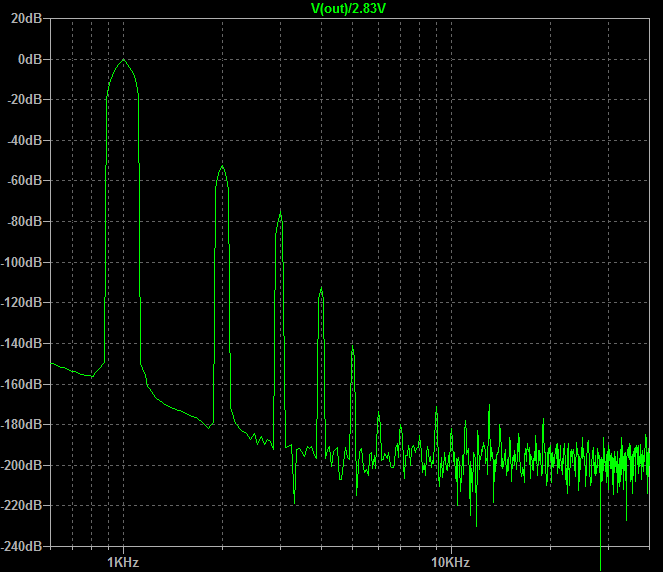Click the third harmonic peak near -75dB
Image resolution: width=663 pixels, height=572 pixels.
tap(280, 211)
